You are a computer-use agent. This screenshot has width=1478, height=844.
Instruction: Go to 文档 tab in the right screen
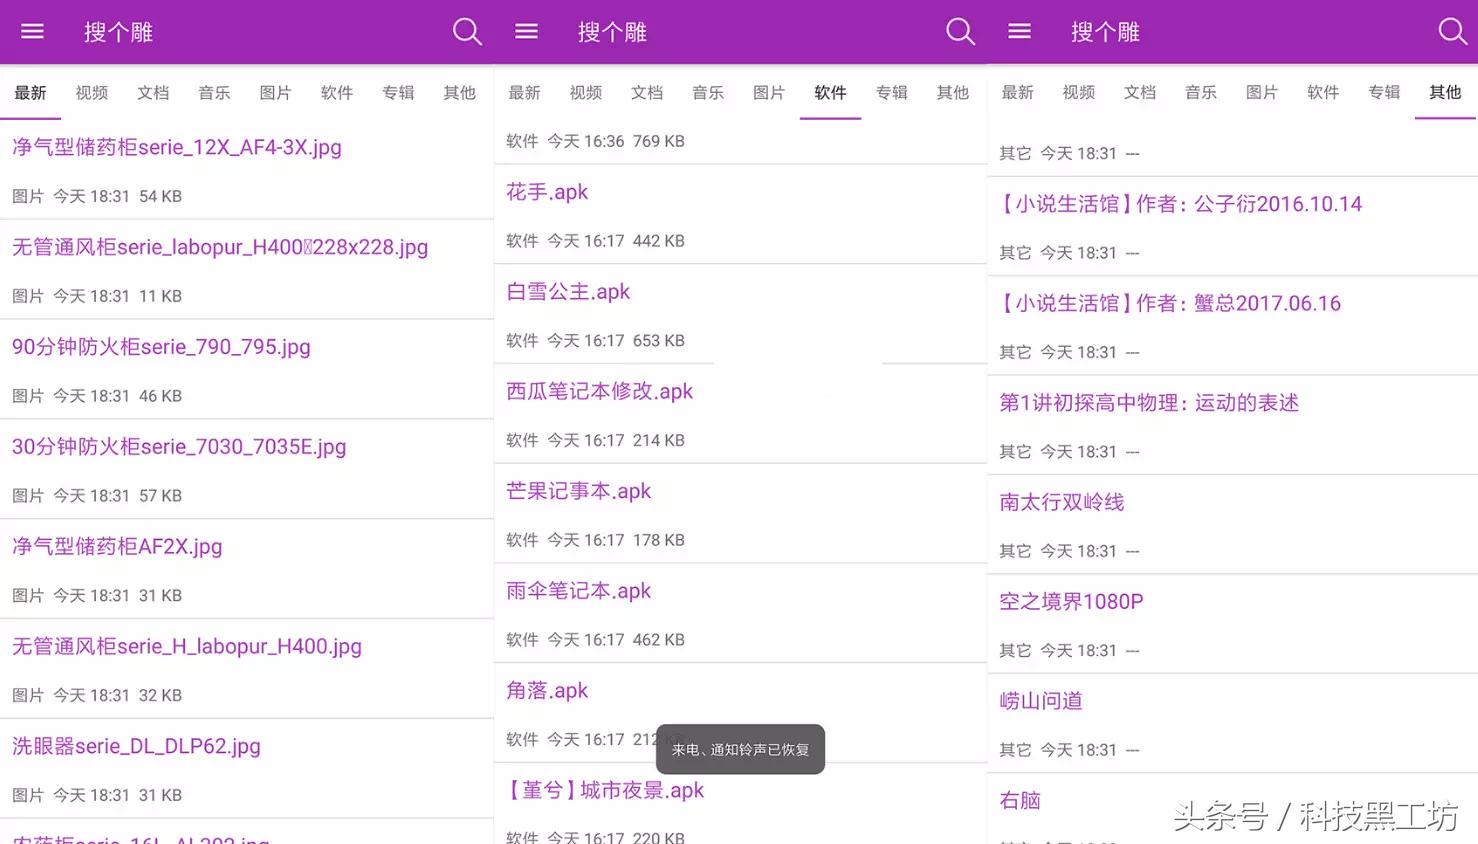tap(1140, 93)
